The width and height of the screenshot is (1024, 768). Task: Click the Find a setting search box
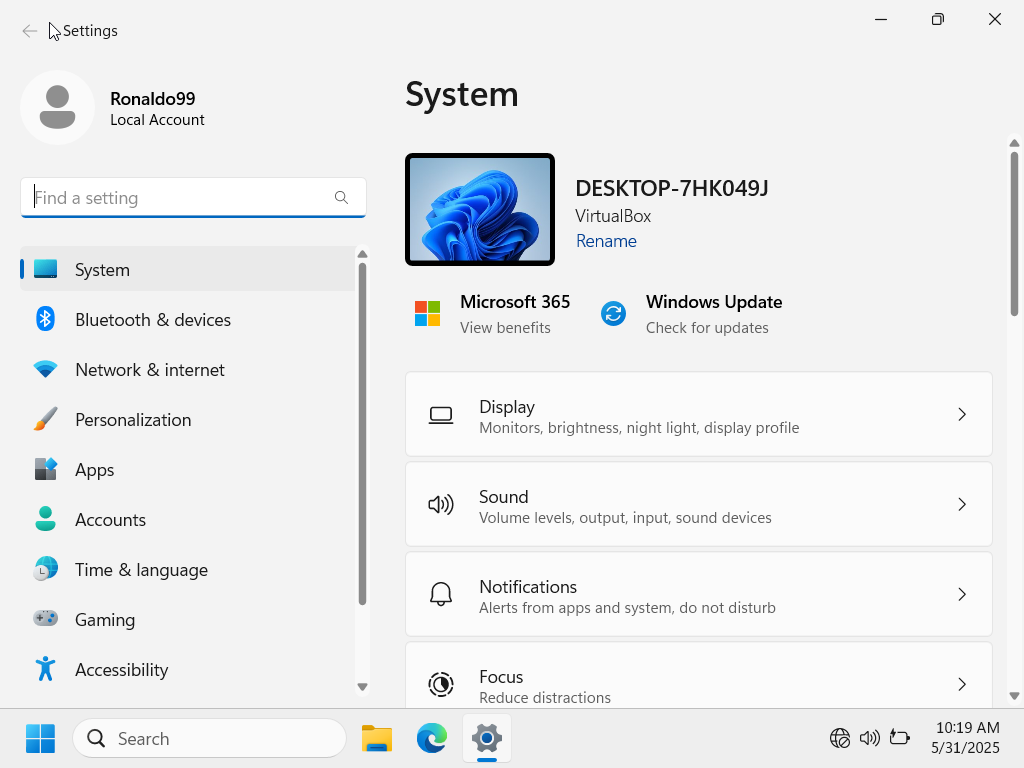coord(193,197)
